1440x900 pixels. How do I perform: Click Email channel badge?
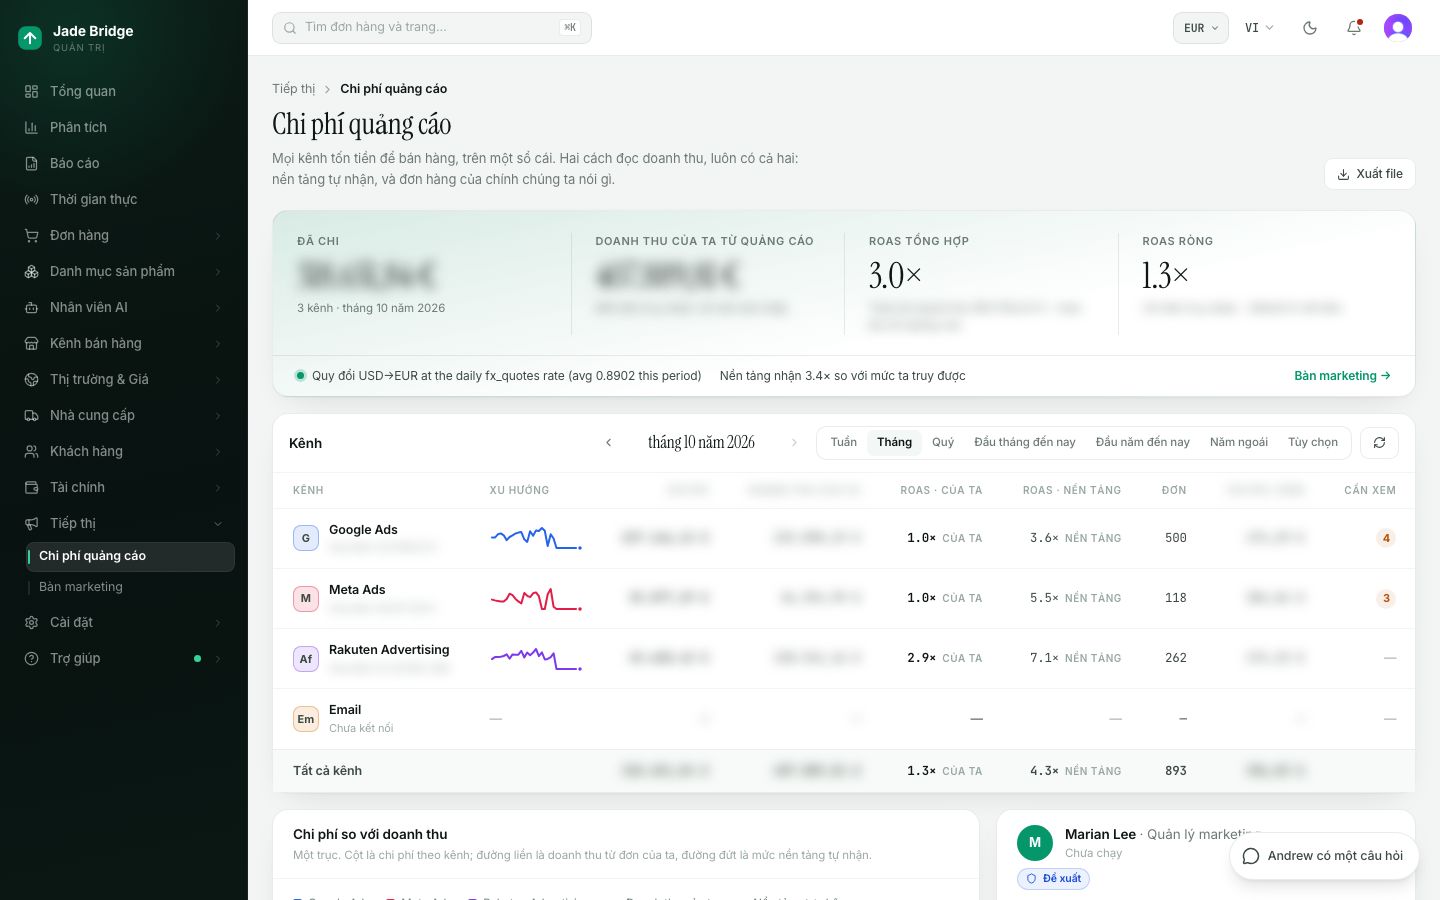click(x=306, y=719)
